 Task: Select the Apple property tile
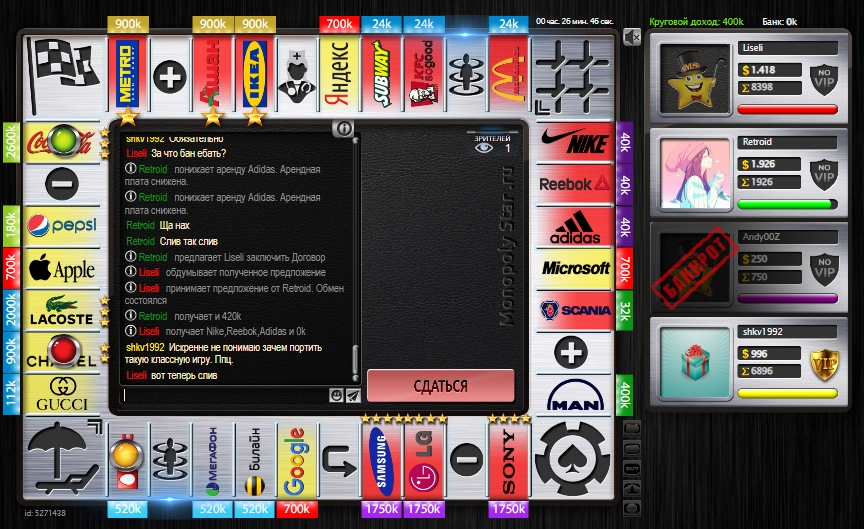[x=62, y=269]
